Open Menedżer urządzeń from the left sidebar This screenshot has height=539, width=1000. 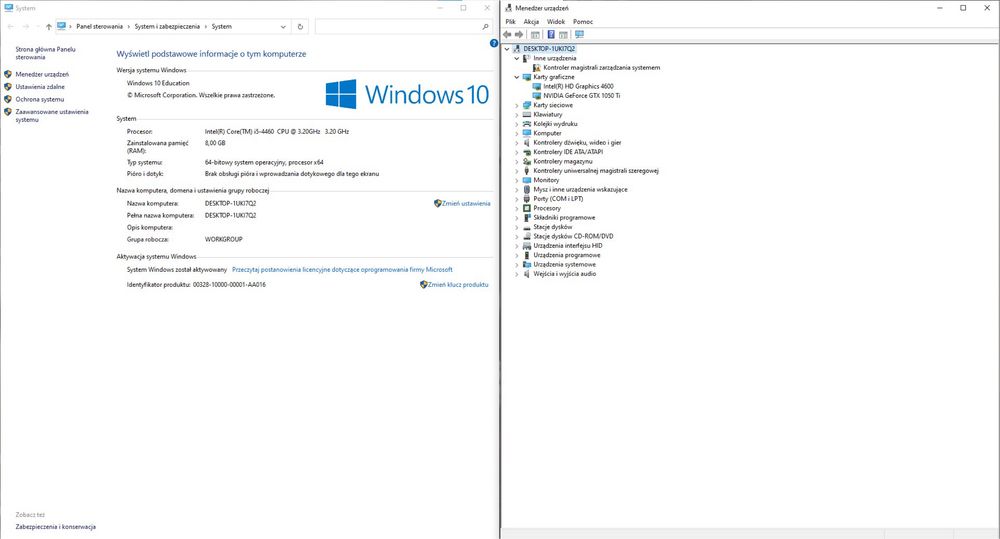[42, 75]
